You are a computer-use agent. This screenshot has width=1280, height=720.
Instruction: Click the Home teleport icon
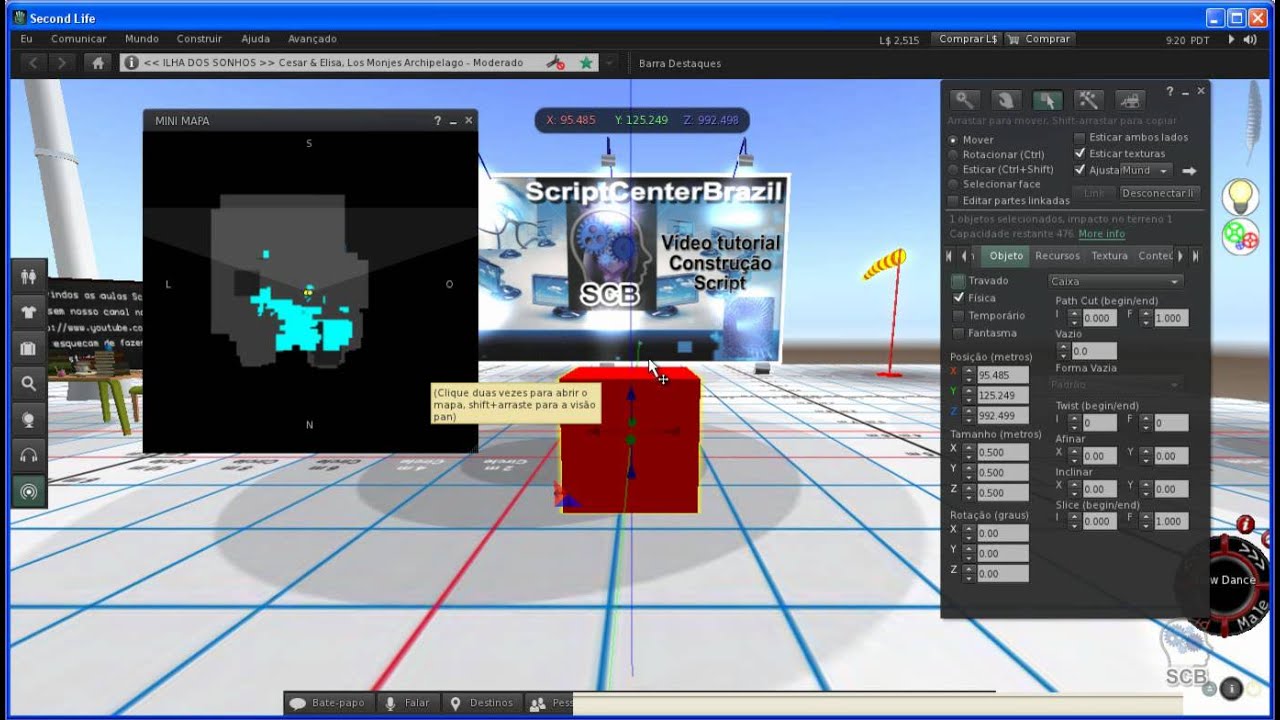[x=98, y=63]
